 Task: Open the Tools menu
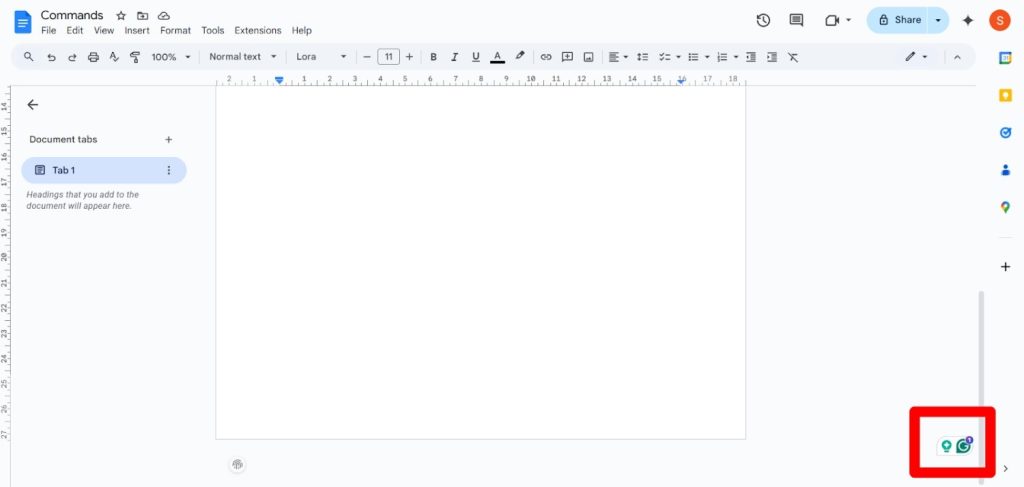pos(213,31)
